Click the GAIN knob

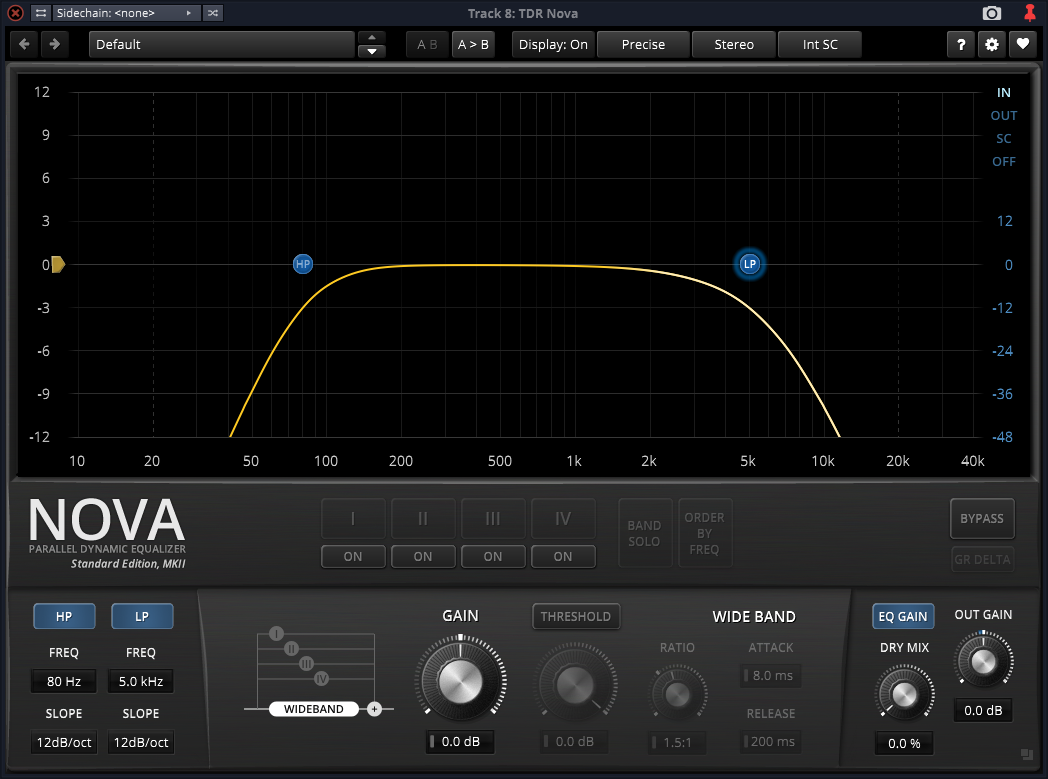click(x=461, y=681)
